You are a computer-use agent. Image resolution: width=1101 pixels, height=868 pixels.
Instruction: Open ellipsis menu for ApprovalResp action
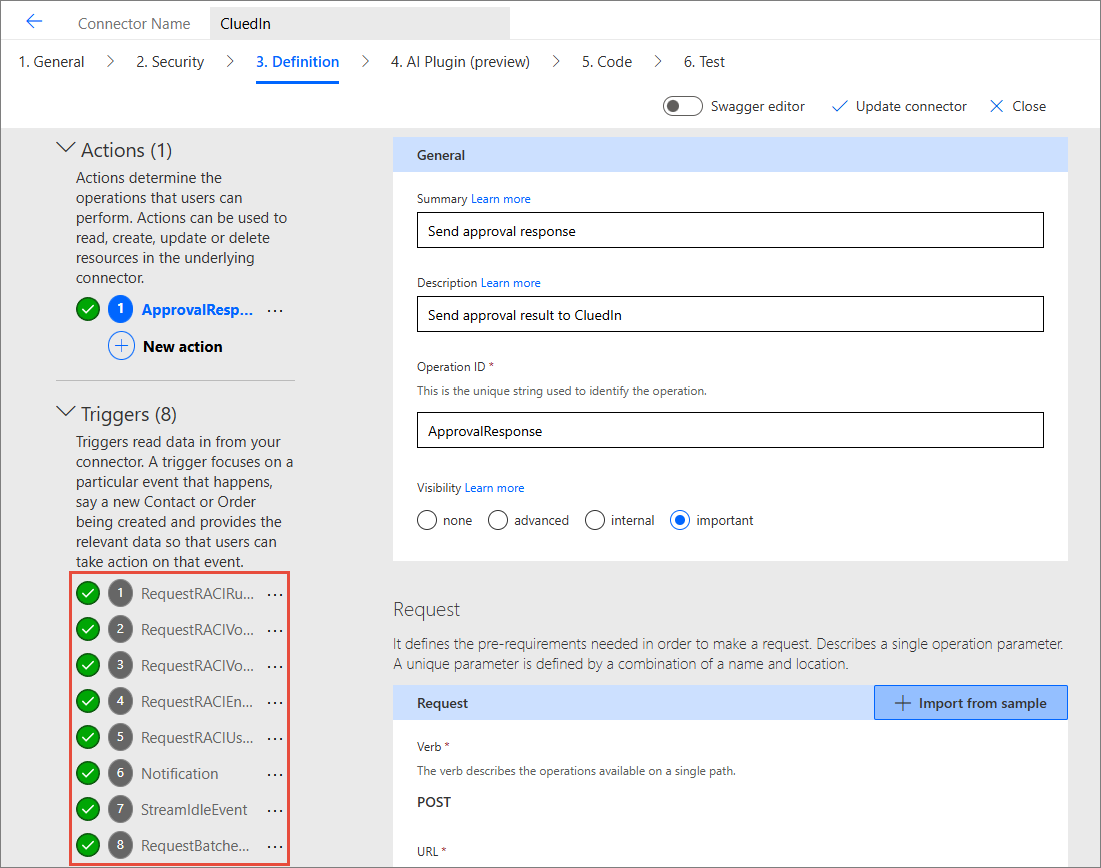tap(275, 310)
